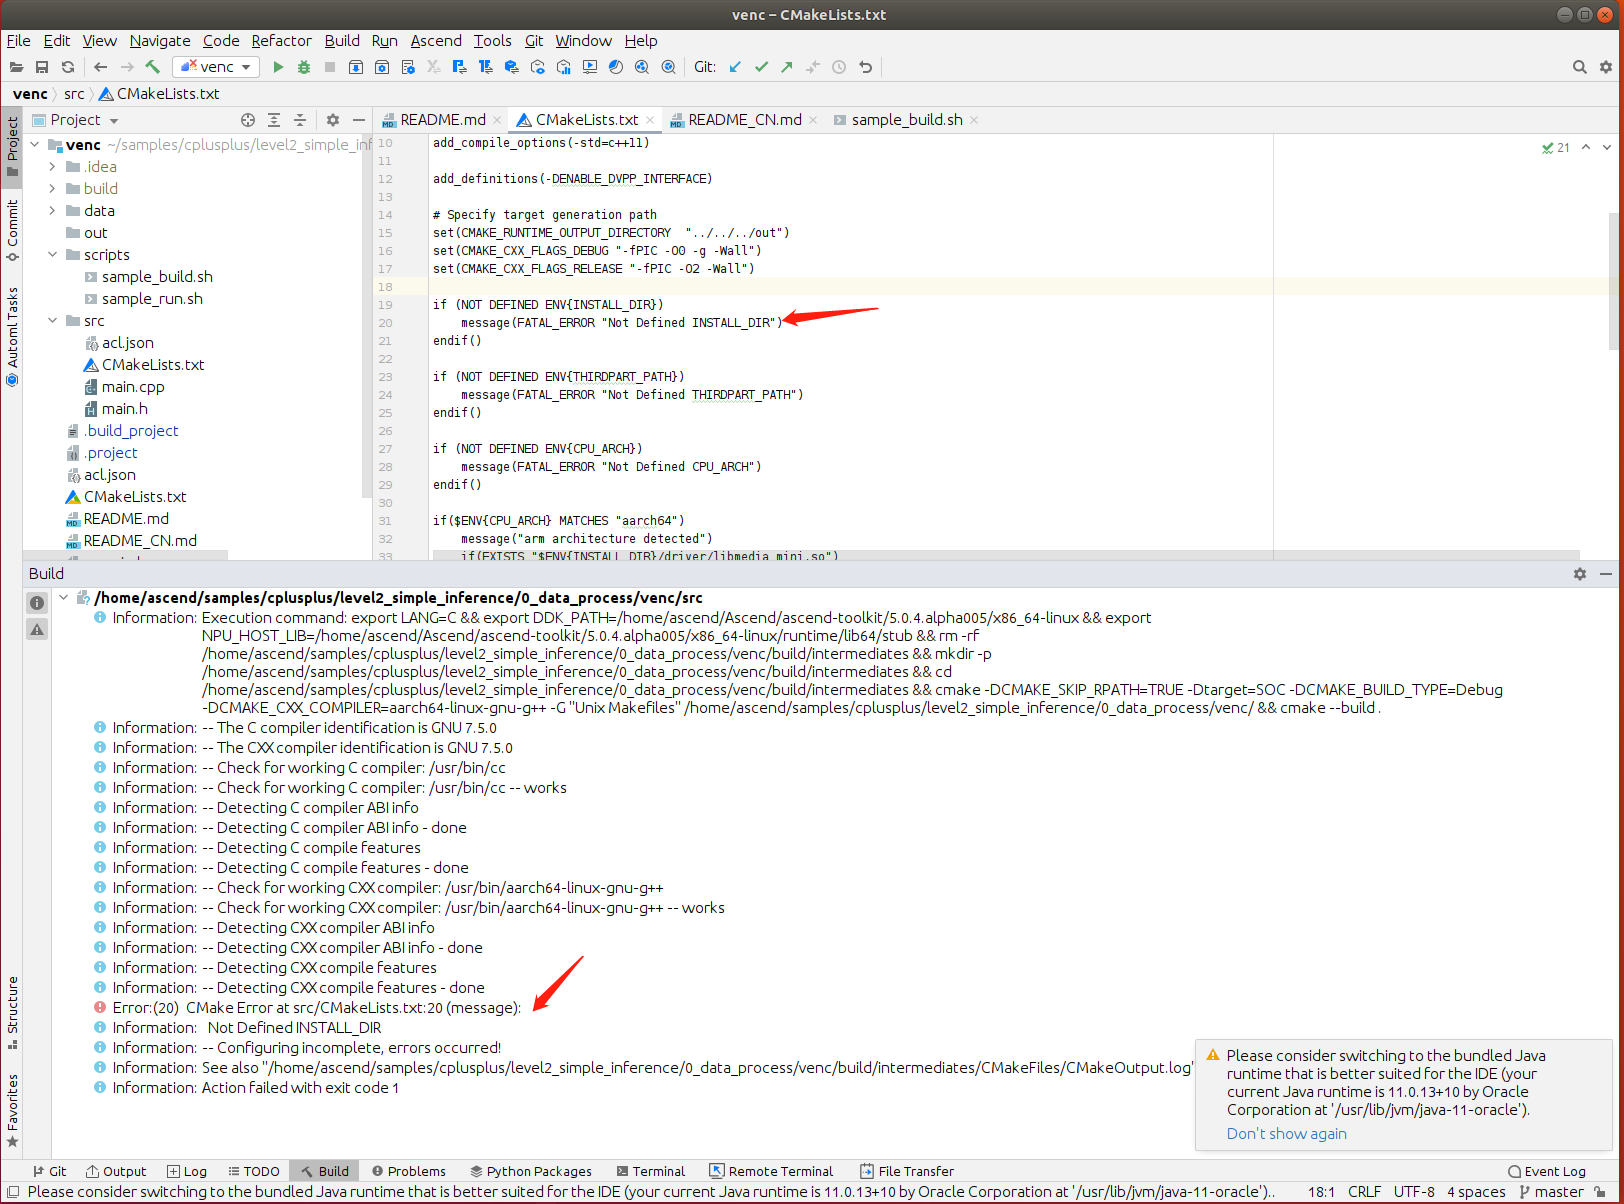Open the Remote Terminal tool window
The width and height of the screenshot is (1624, 1204).
(771, 1171)
